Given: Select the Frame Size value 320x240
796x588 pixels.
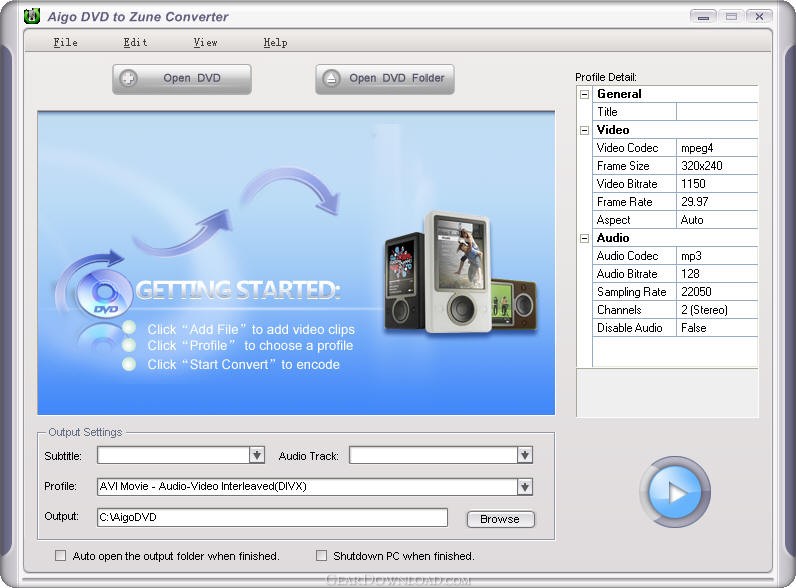Looking at the screenshot, I should point(717,166).
